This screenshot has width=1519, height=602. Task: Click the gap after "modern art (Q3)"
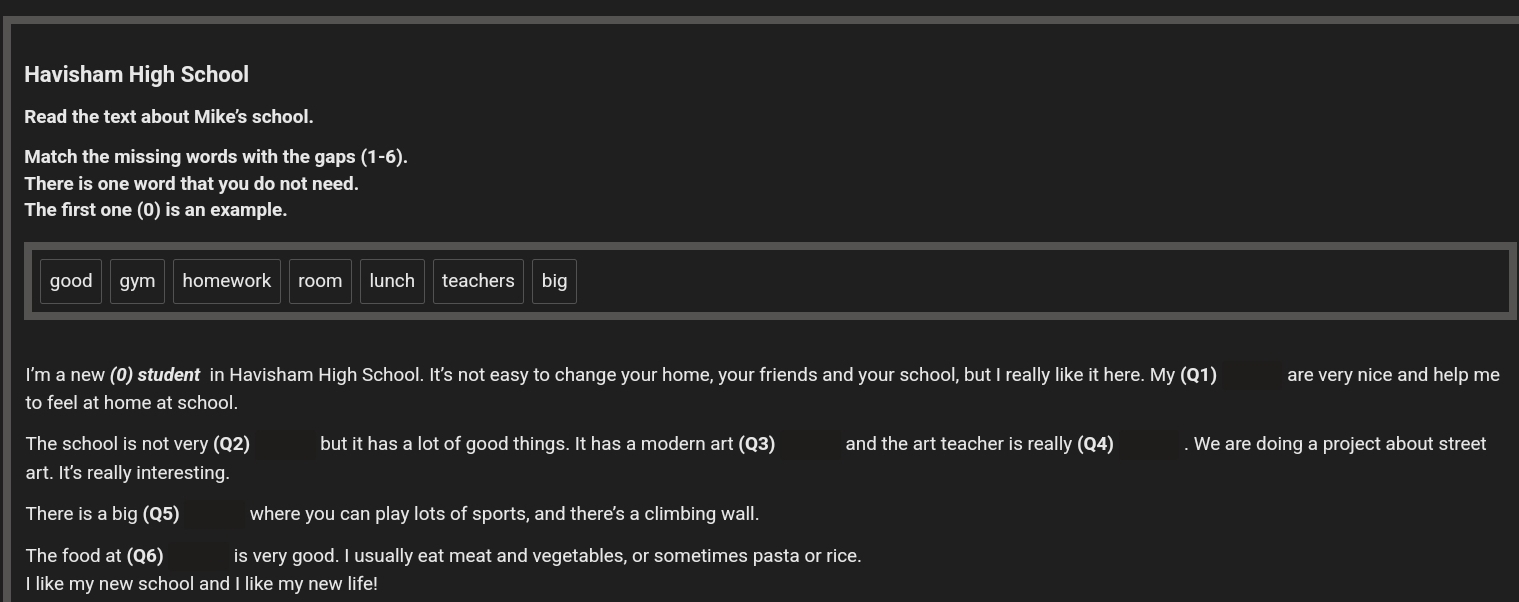coord(810,444)
